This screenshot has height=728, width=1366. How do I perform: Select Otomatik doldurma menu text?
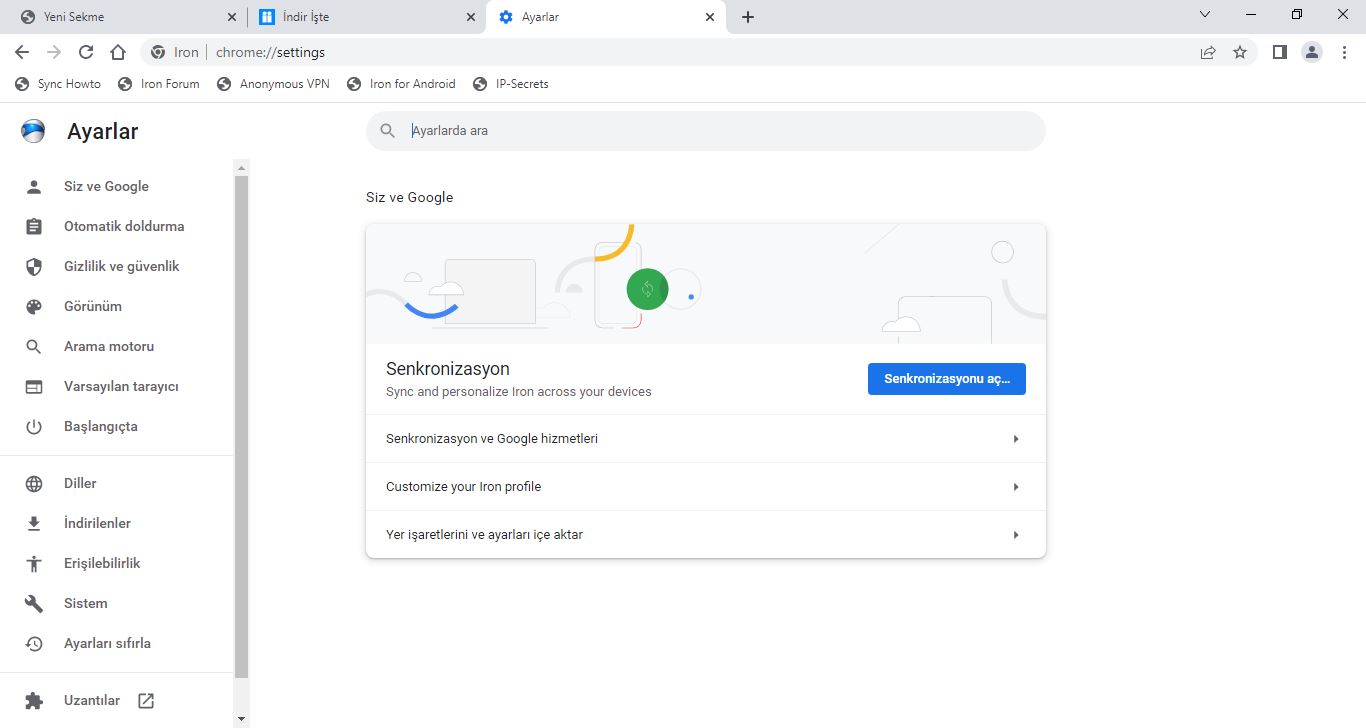tap(124, 226)
